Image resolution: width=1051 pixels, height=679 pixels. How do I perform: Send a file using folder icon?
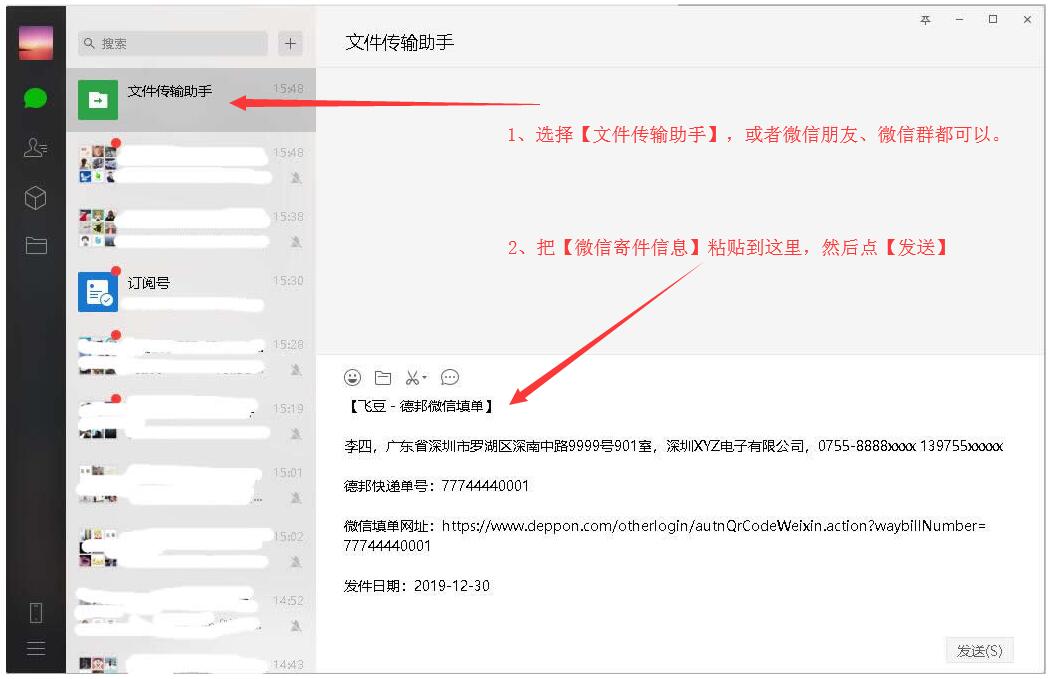tap(383, 378)
